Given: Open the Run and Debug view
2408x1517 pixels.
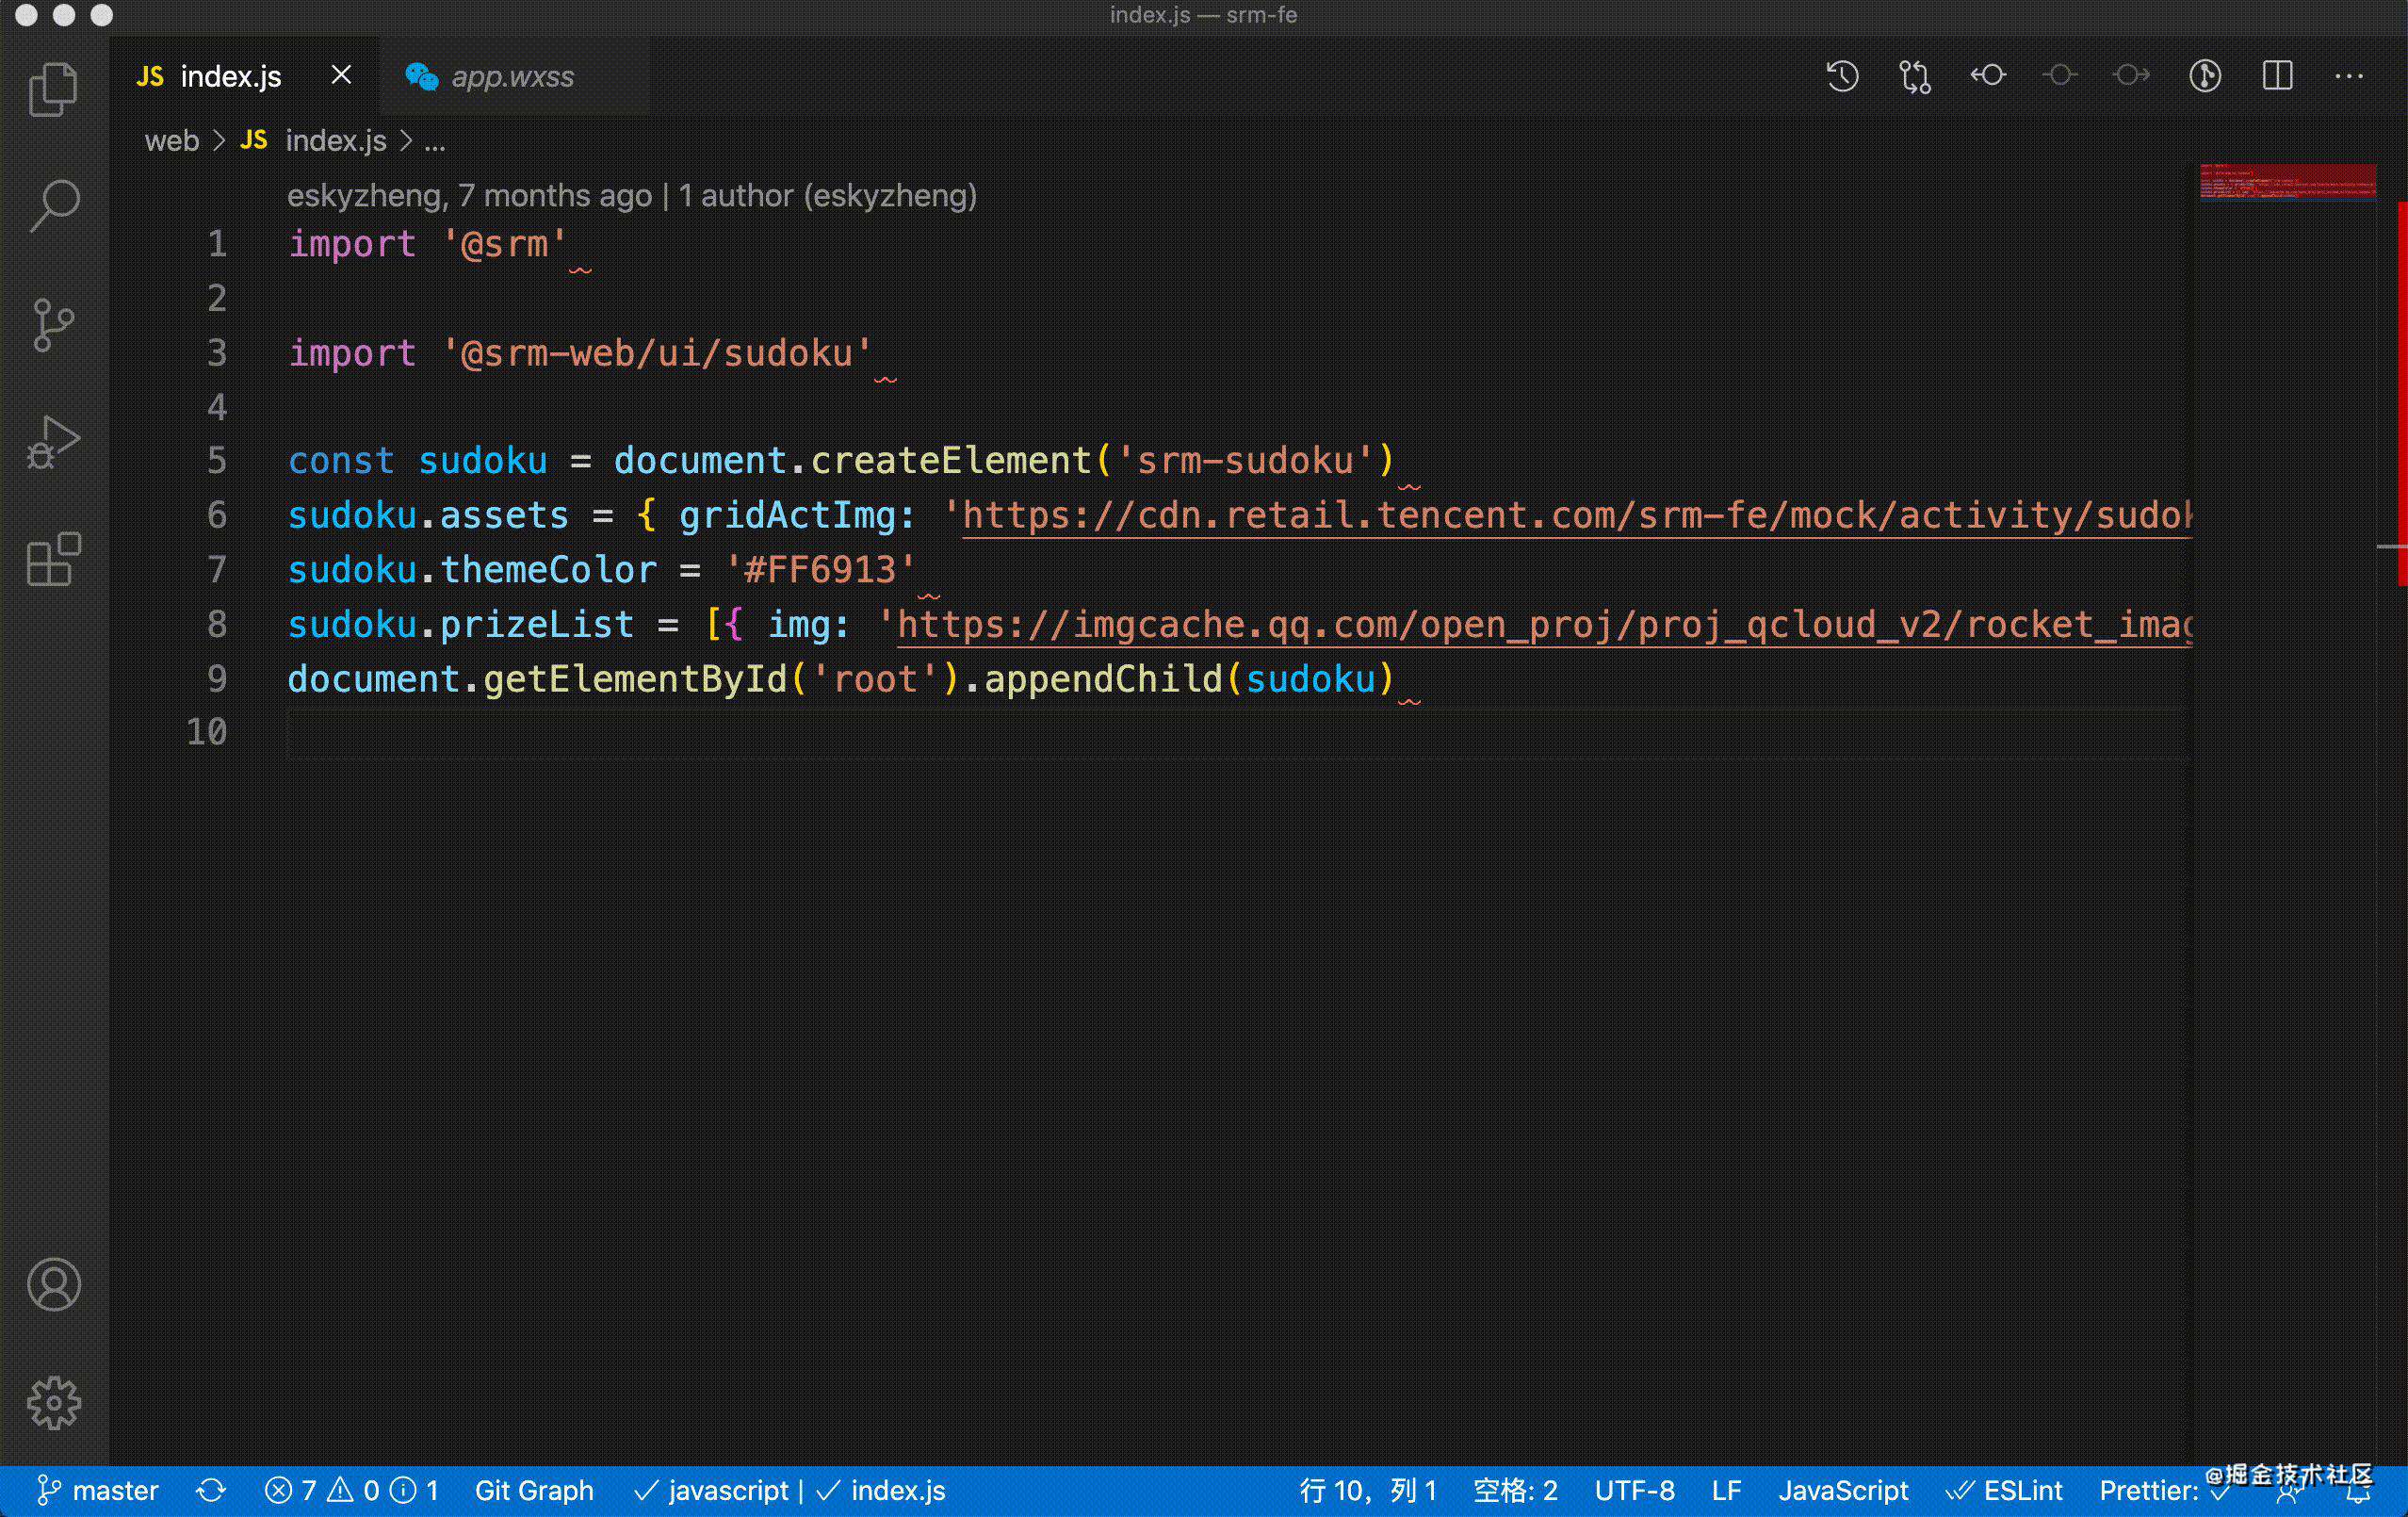Looking at the screenshot, I should click(54, 442).
